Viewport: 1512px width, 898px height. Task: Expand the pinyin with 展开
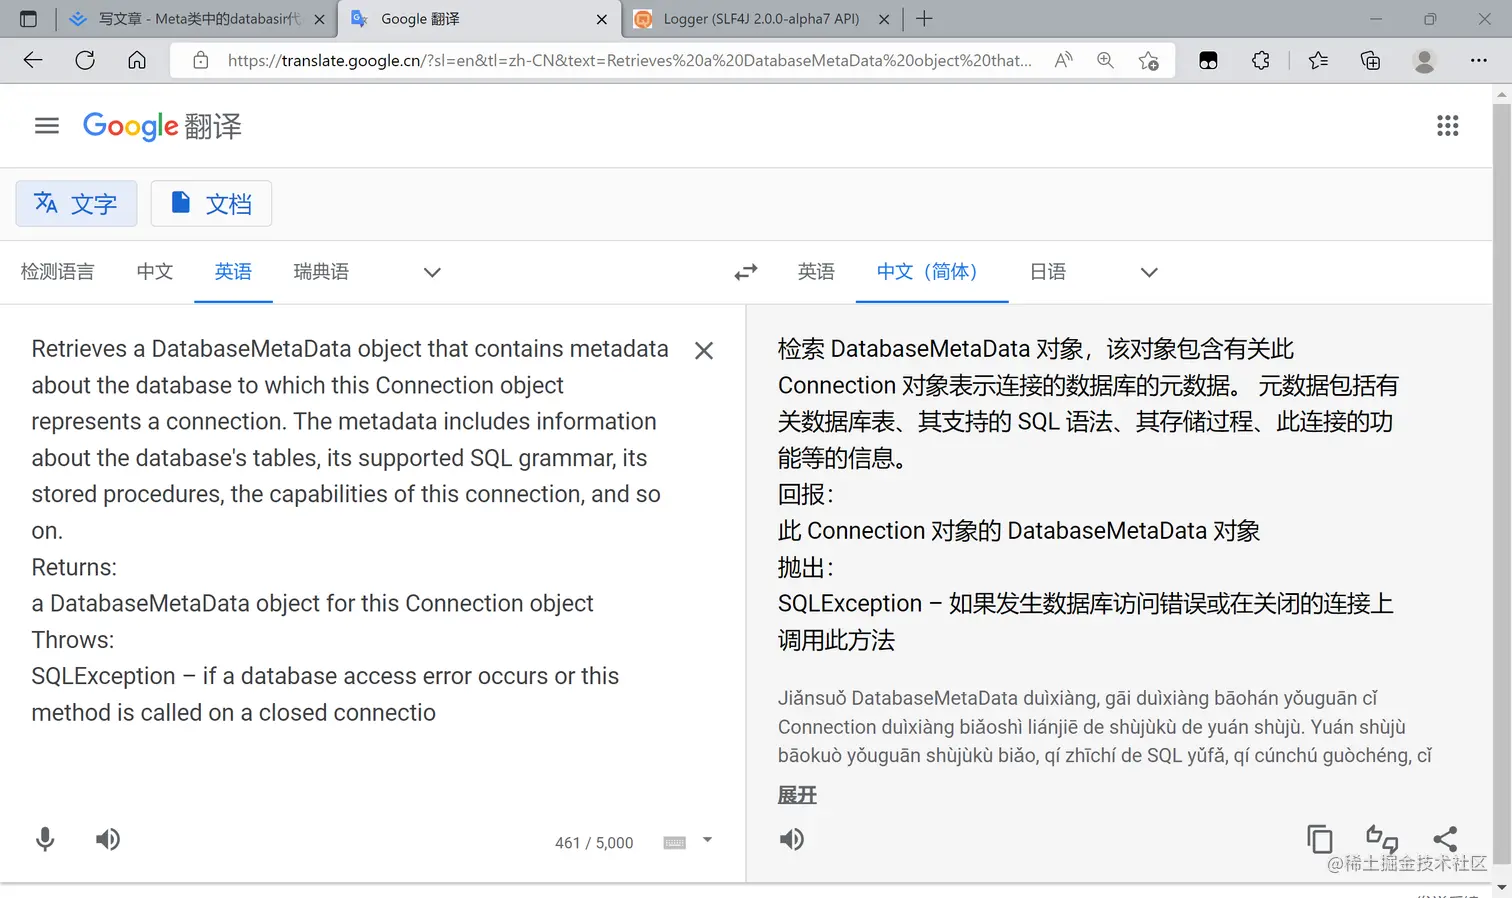(797, 795)
